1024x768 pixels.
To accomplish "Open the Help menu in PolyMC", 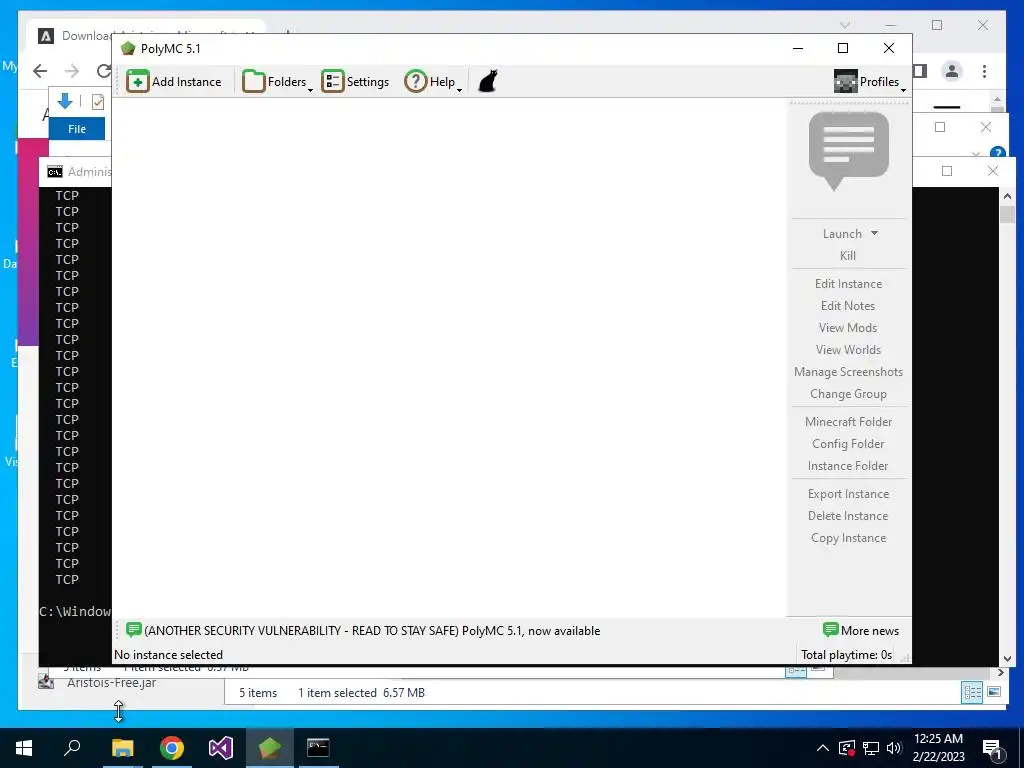I will point(433,82).
